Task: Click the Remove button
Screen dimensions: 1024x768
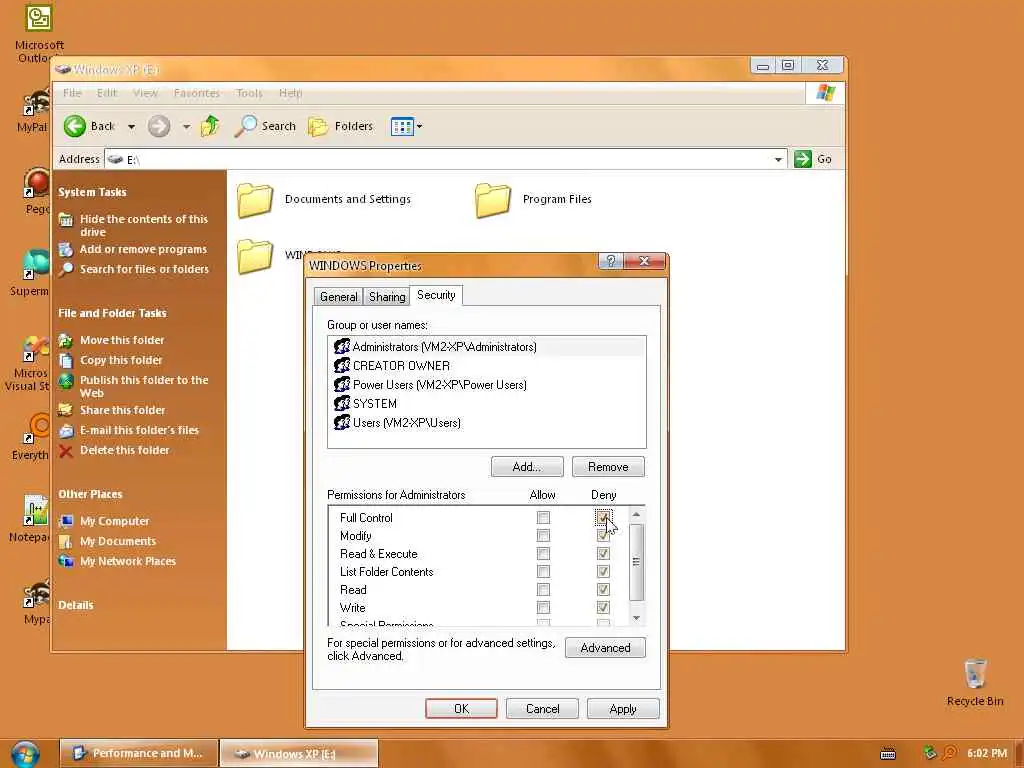Action: 608,467
